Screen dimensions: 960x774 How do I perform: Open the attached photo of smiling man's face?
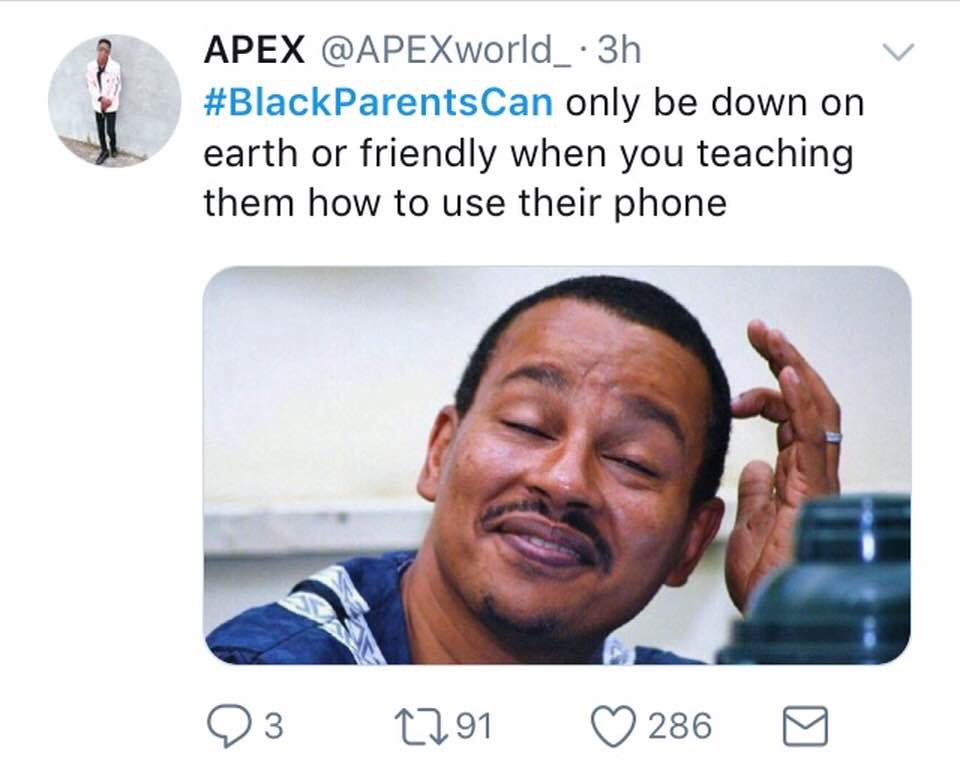pyautogui.click(x=557, y=465)
